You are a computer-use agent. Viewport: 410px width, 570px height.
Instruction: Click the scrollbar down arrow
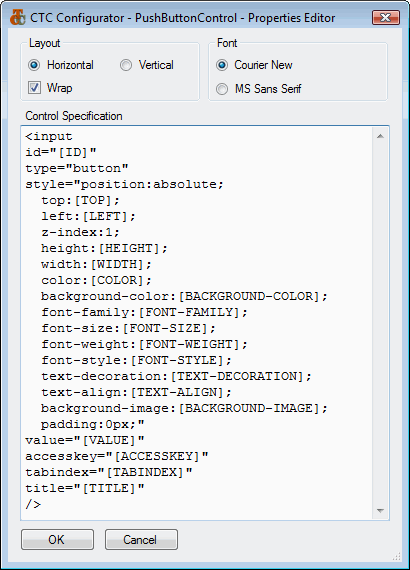(380, 510)
